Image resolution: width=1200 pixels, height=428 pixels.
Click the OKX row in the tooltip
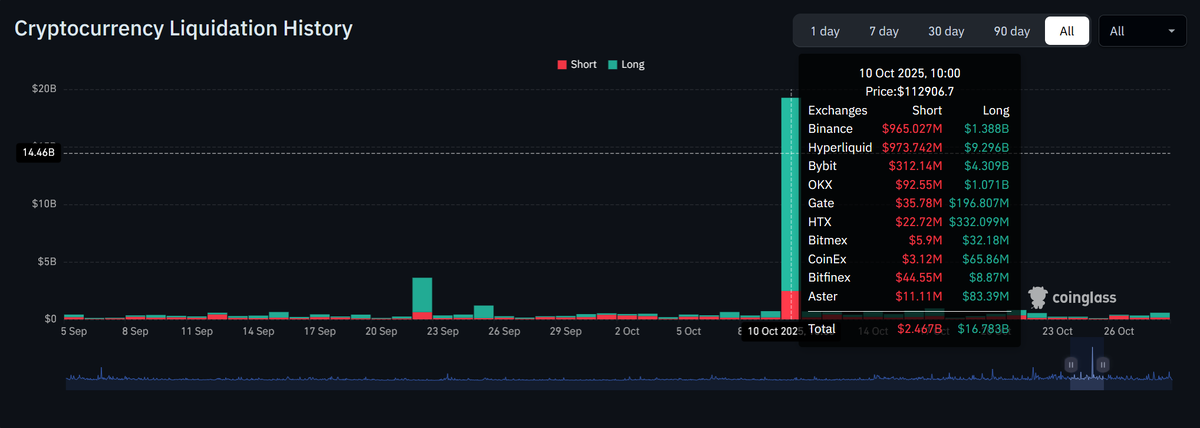click(x=909, y=185)
